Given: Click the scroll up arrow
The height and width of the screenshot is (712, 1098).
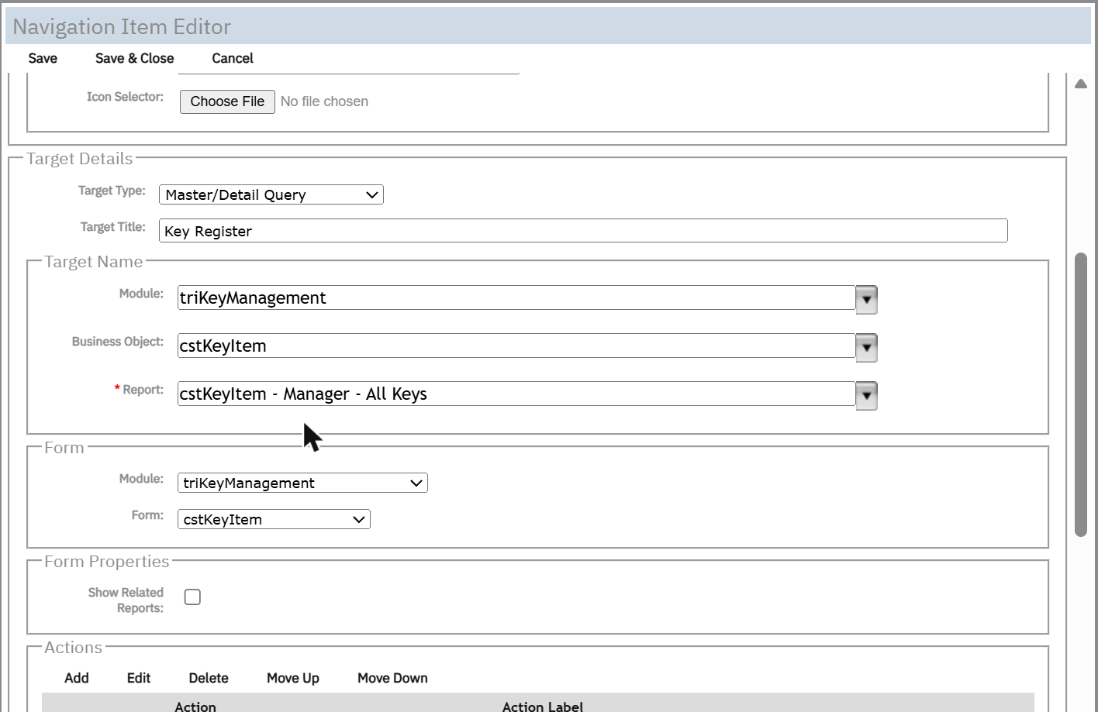Looking at the screenshot, I should 1081,84.
